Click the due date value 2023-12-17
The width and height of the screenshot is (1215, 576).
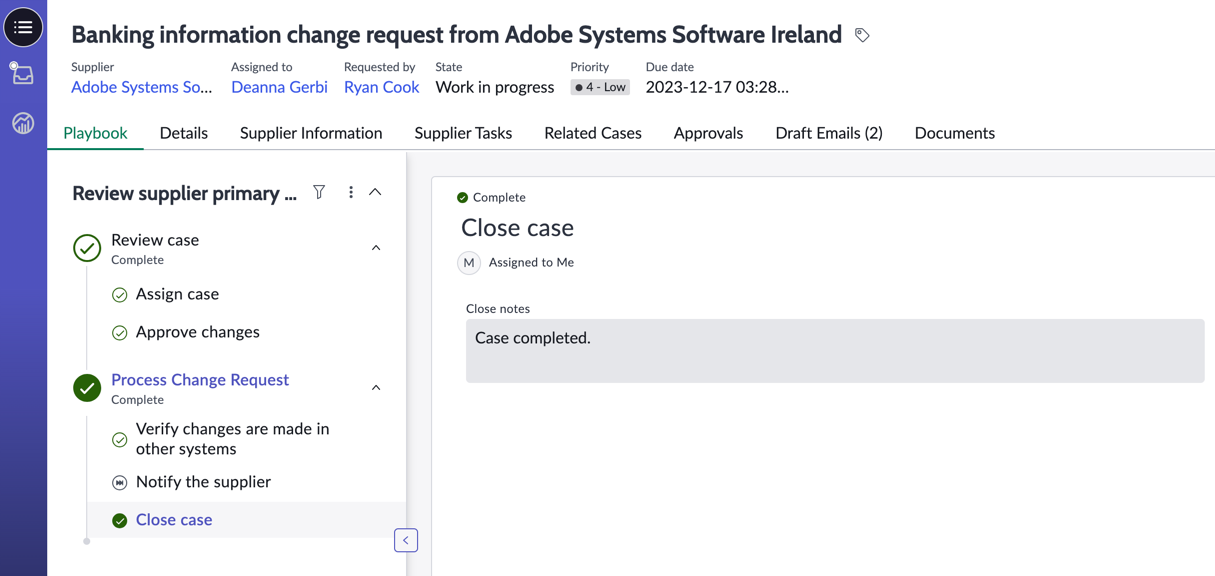(717, 87)
